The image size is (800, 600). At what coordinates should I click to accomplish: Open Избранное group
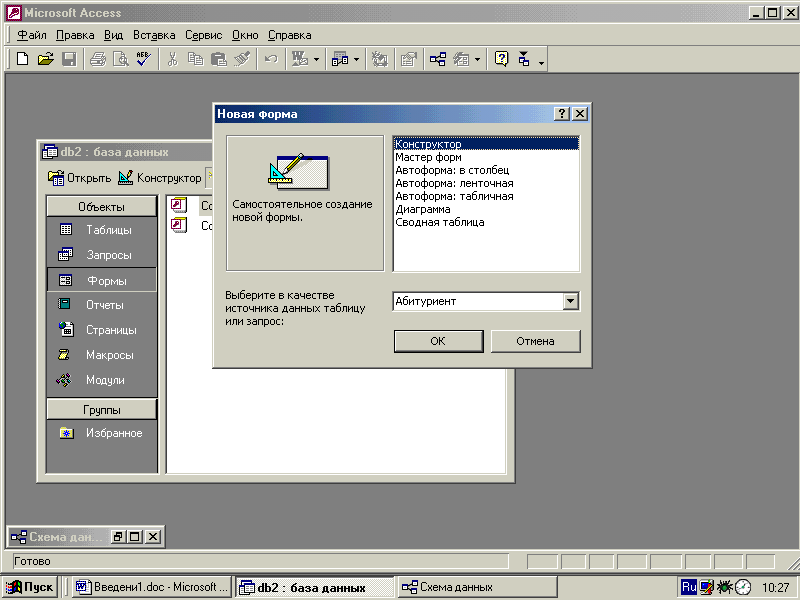coord(102,433)
